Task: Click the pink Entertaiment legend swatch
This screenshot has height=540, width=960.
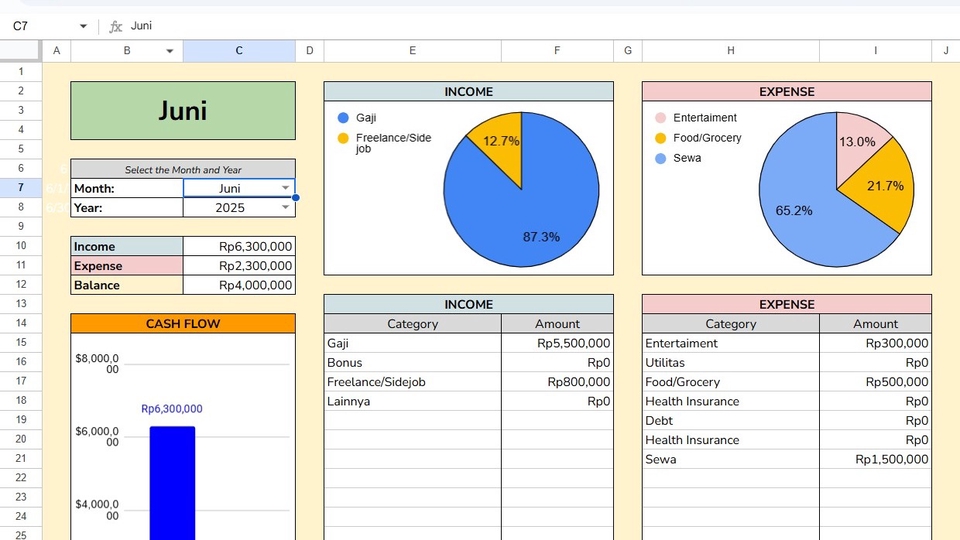Action: (x=661, y=118)
